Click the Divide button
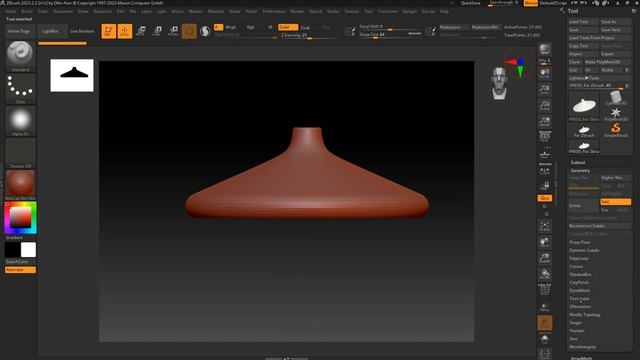The image size is (640, 360). [584, 206]
